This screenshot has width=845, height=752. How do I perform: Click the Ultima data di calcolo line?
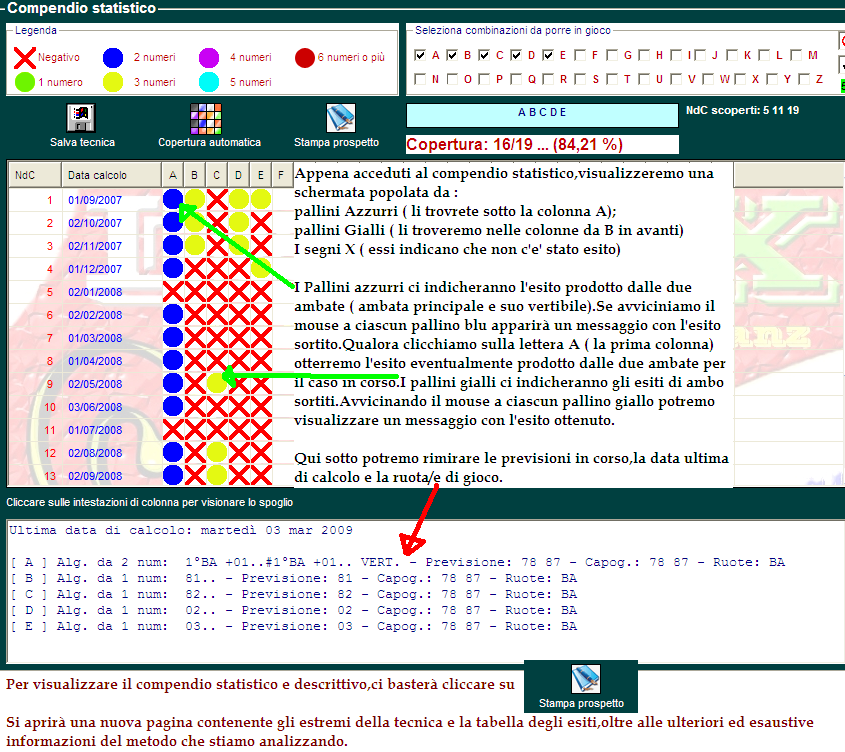(x=181, y=530)
